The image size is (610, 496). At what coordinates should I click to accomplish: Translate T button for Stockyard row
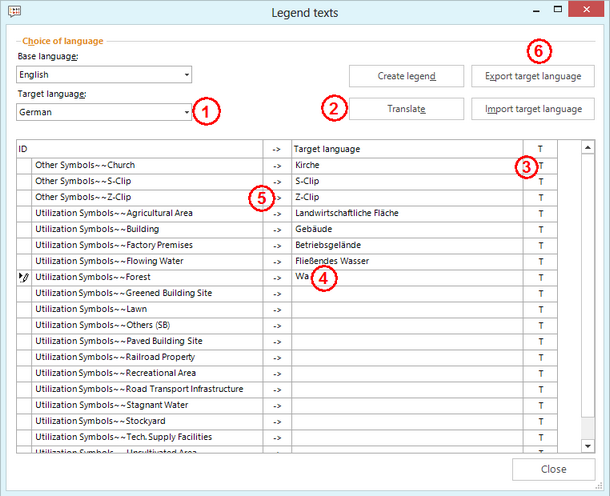(540, 421)
